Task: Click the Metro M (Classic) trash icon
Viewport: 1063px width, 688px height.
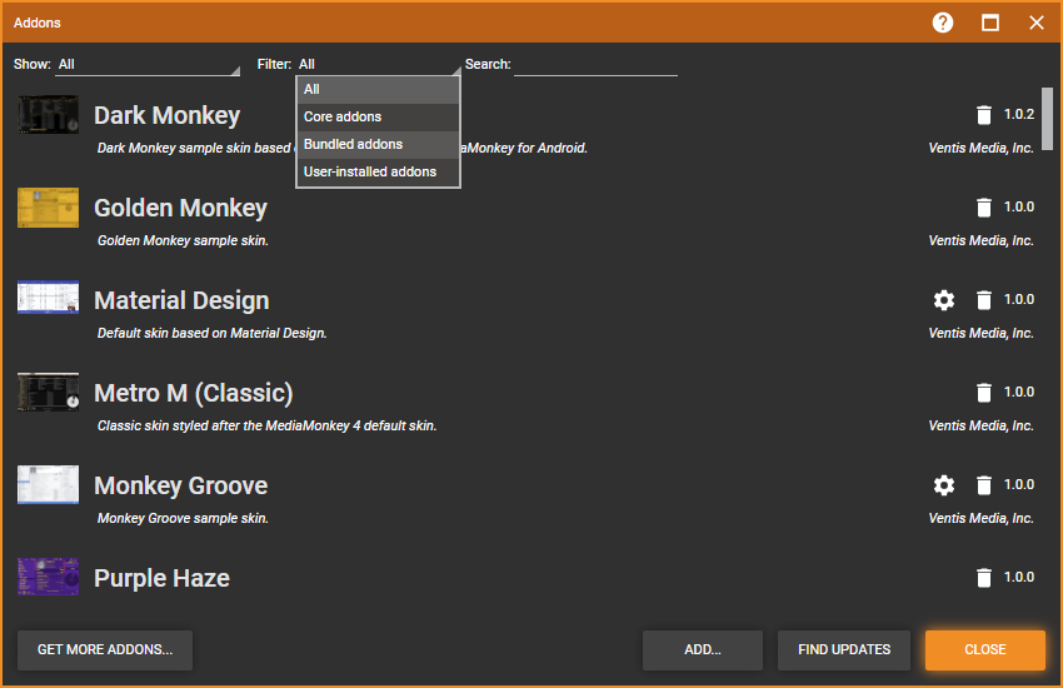Action: pyautogui.click(x=984, y=392)
